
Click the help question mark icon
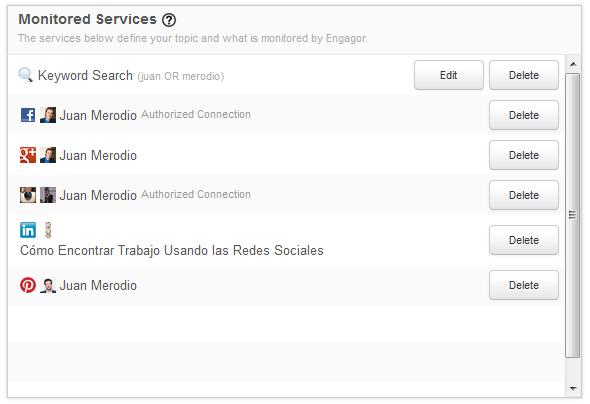point(169,20)
